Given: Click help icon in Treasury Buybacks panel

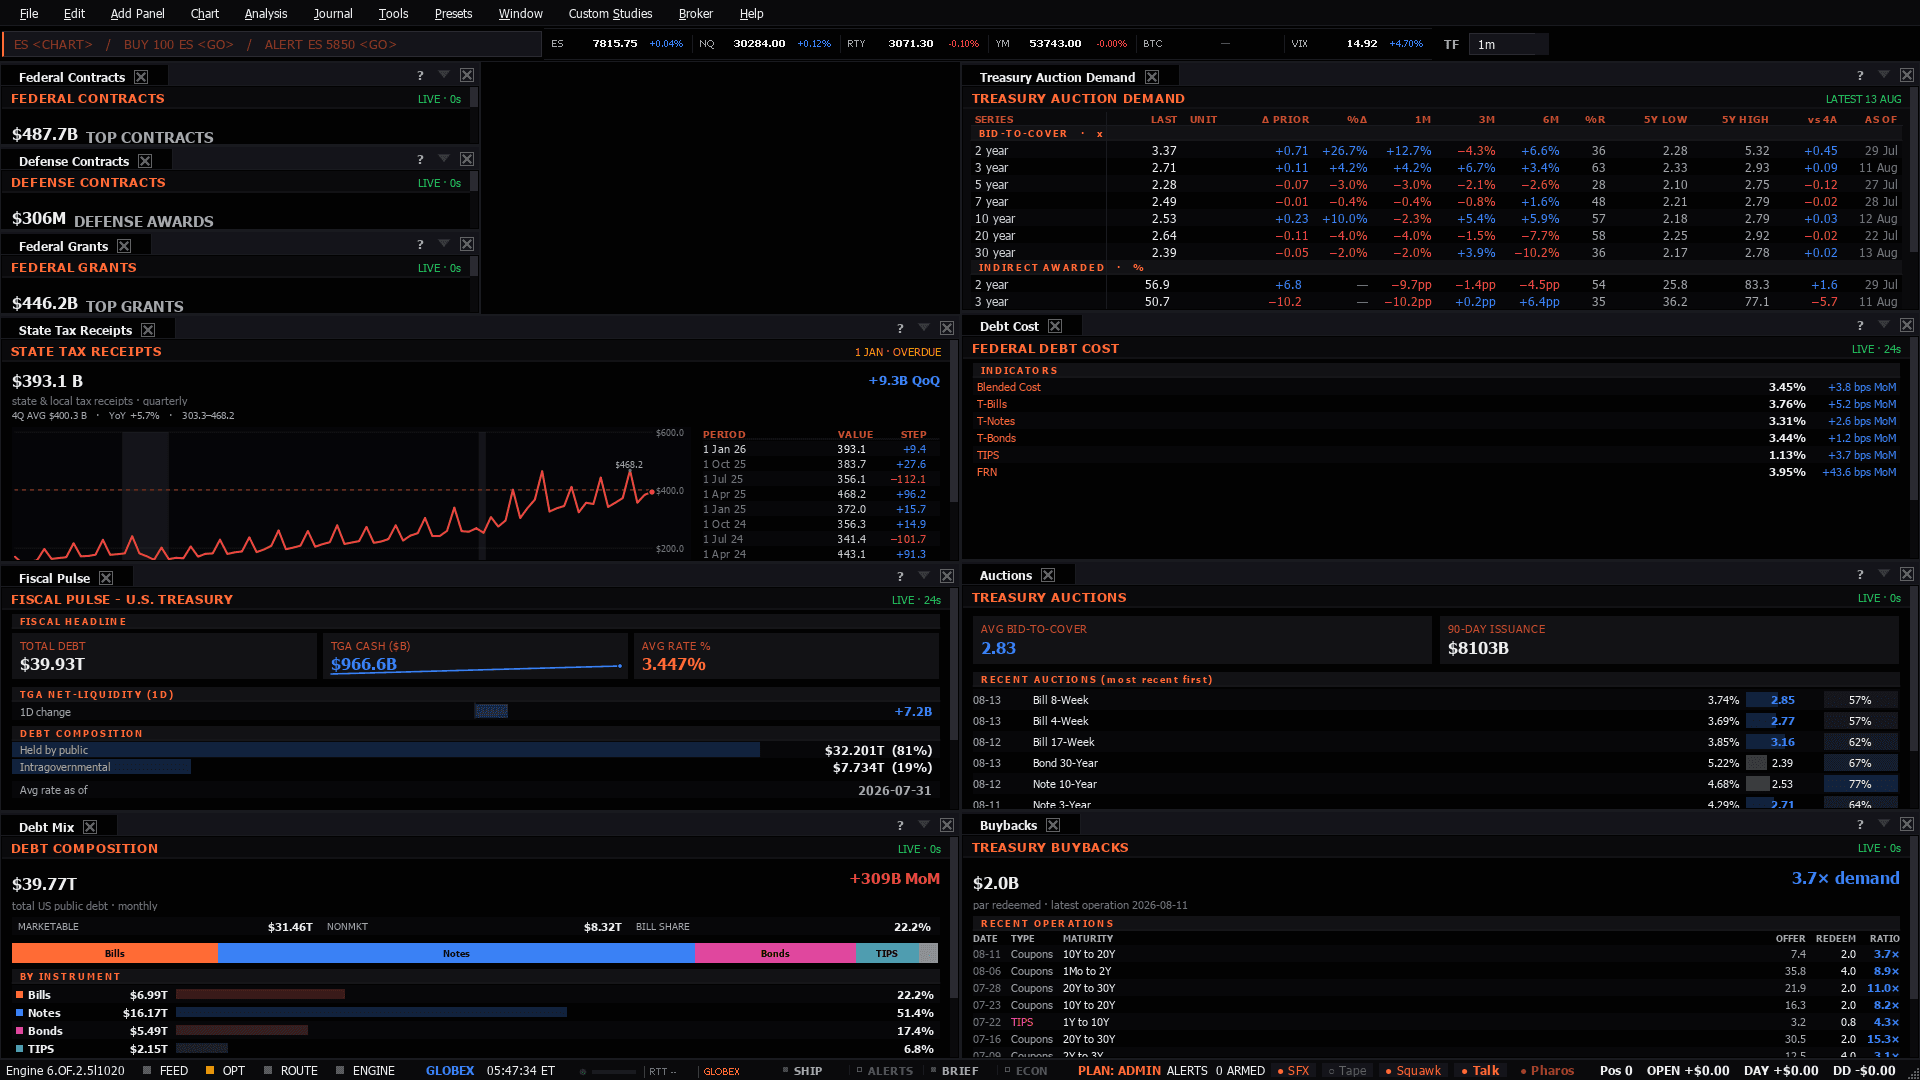Looking at the screenshot, I should tap(1860, 825).
